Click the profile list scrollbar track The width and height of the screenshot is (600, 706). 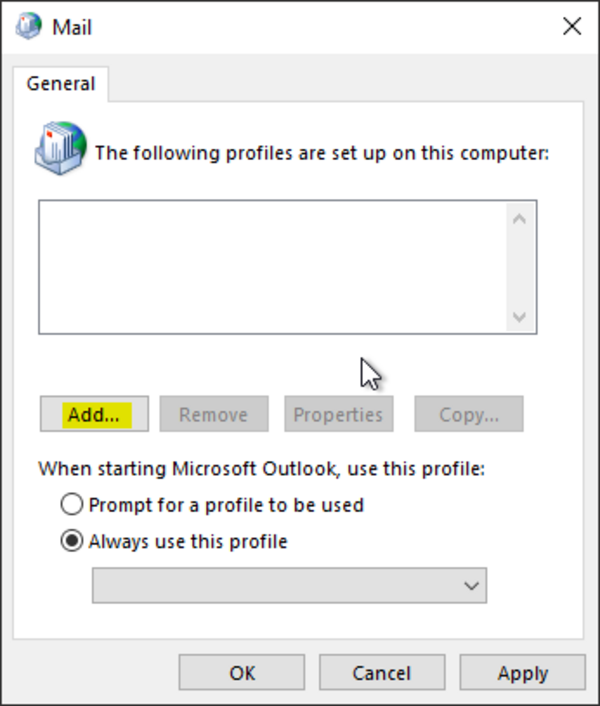click(x=520, y=268)
